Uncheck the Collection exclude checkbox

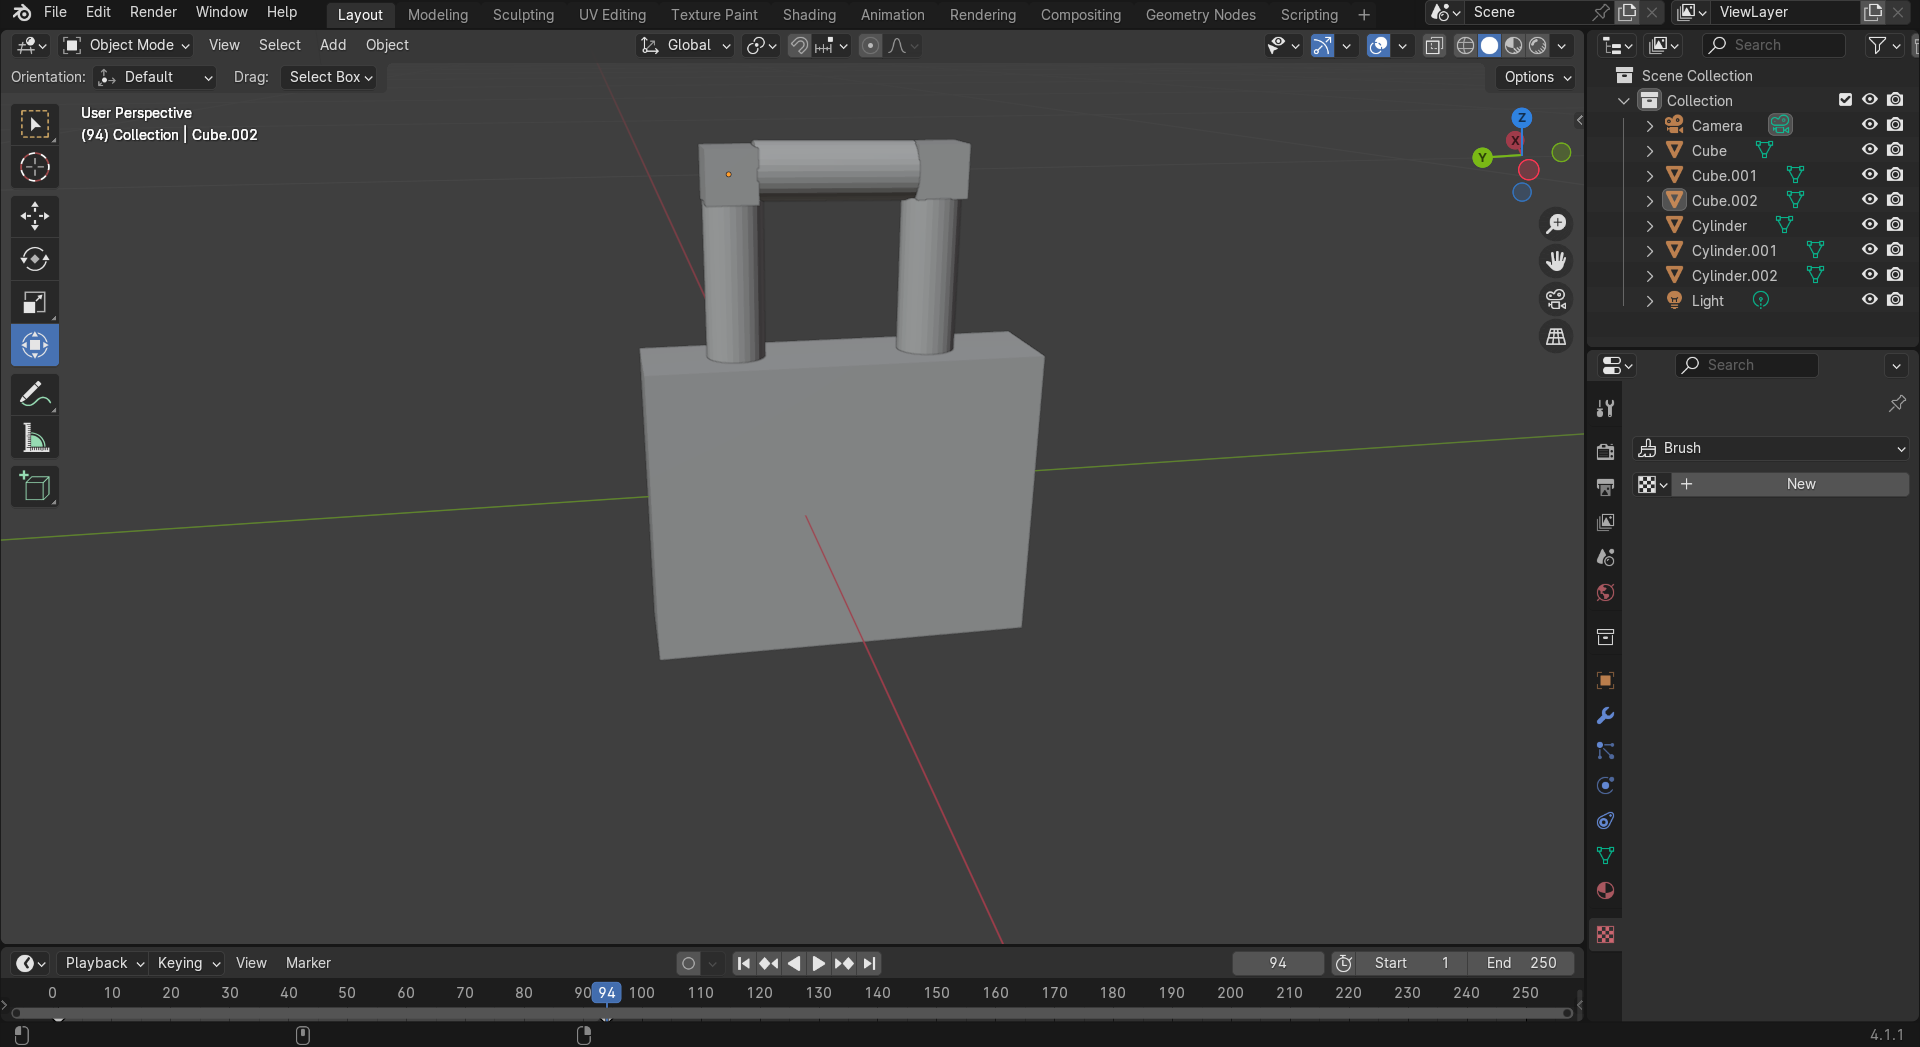coord(1845,100)
